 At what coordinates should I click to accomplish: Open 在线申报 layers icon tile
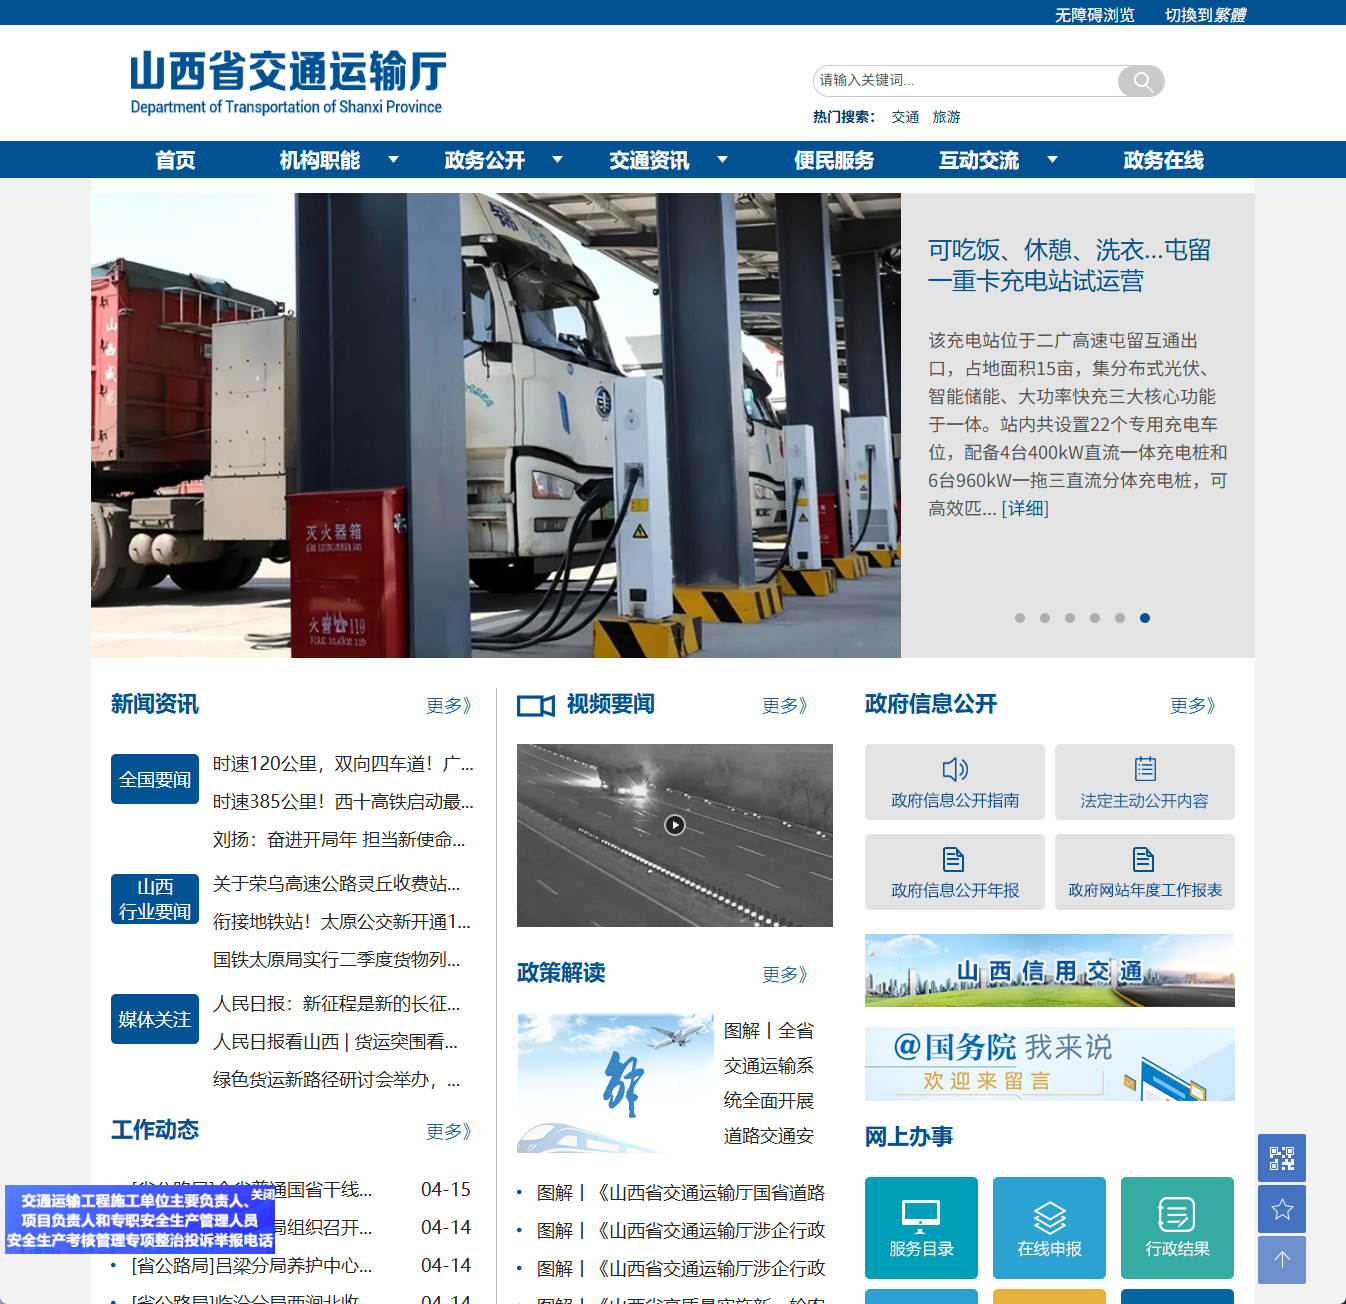point(1049,1227)
